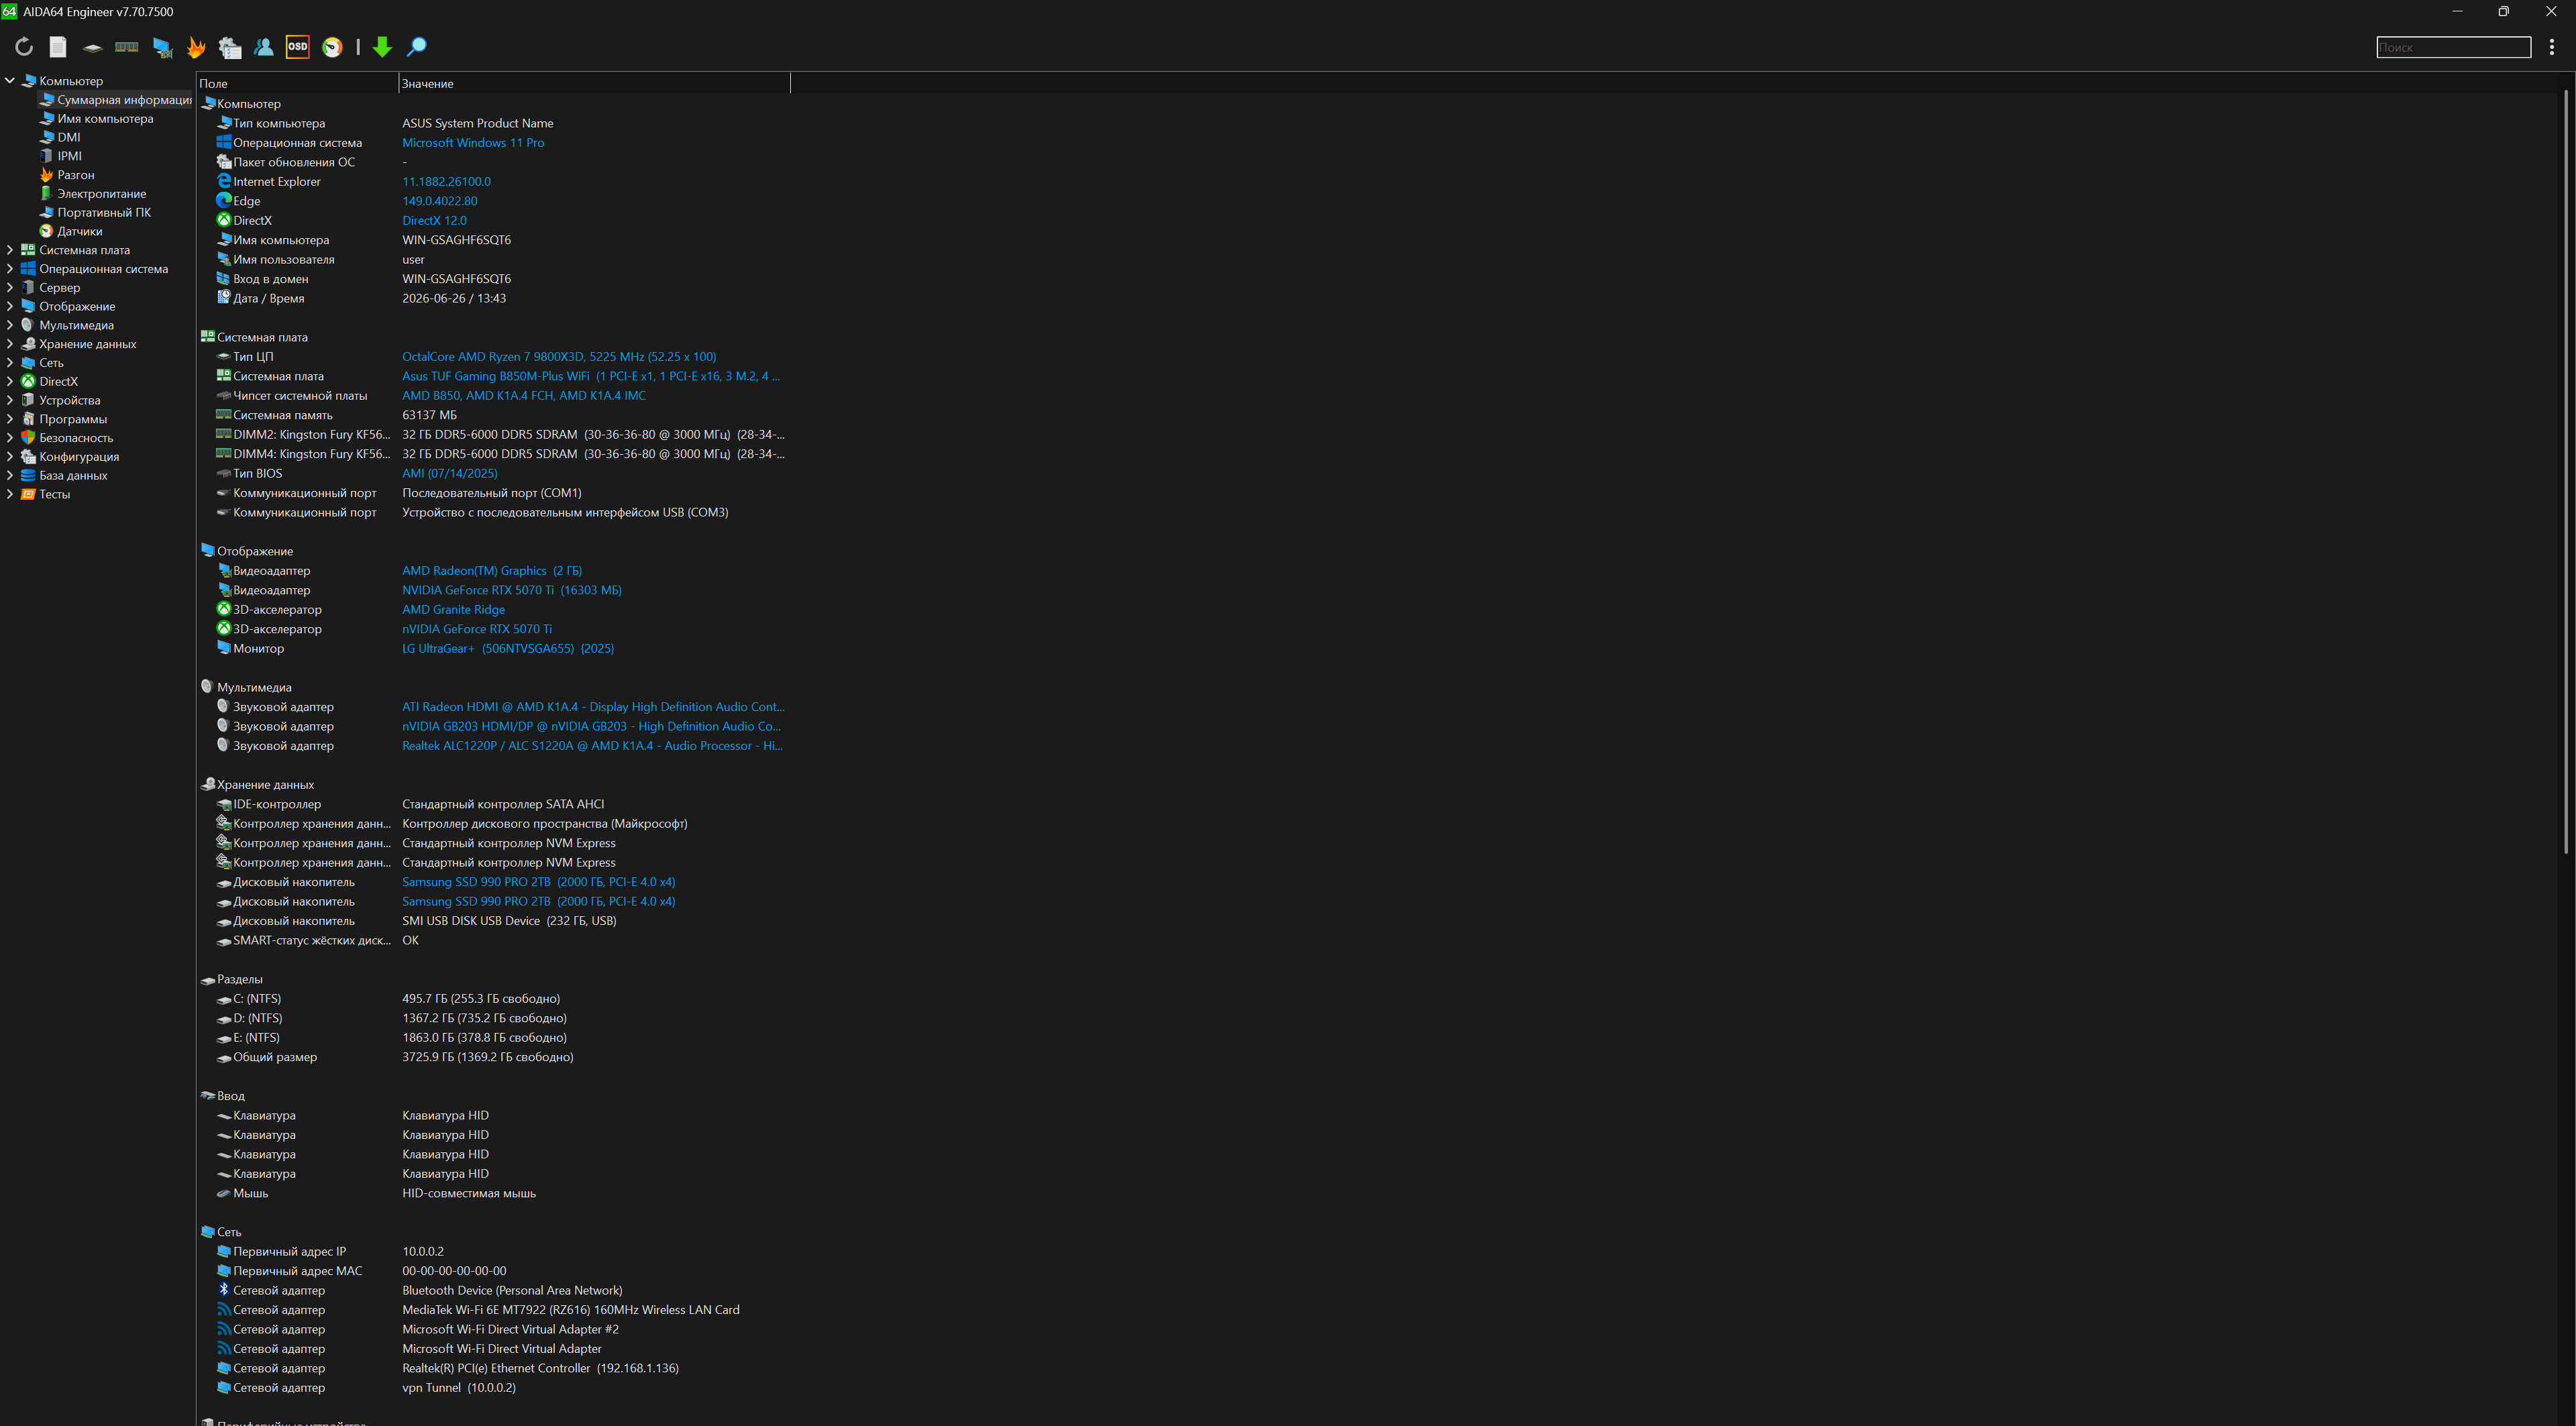This screenshot has height=1426, width=2576.
Task: Open the Edge version 149.0.4022.80 link
Action: (x=440, y=200)
